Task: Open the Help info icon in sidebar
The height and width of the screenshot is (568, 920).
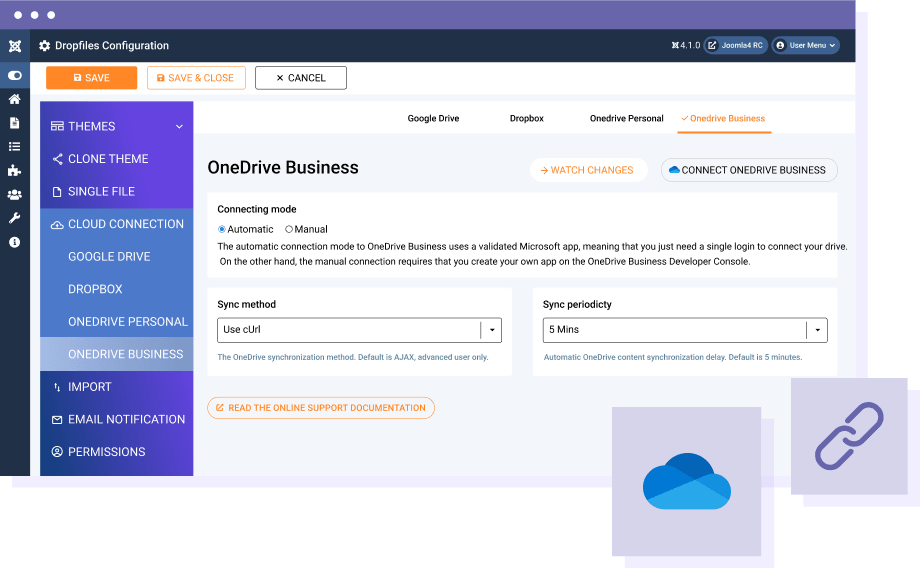Action: (x=15, y=242)
